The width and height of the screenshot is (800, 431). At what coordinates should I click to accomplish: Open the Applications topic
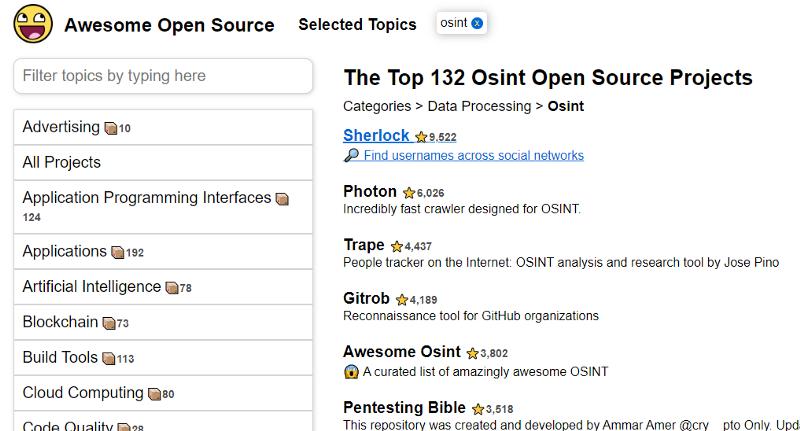pos(163,251)
